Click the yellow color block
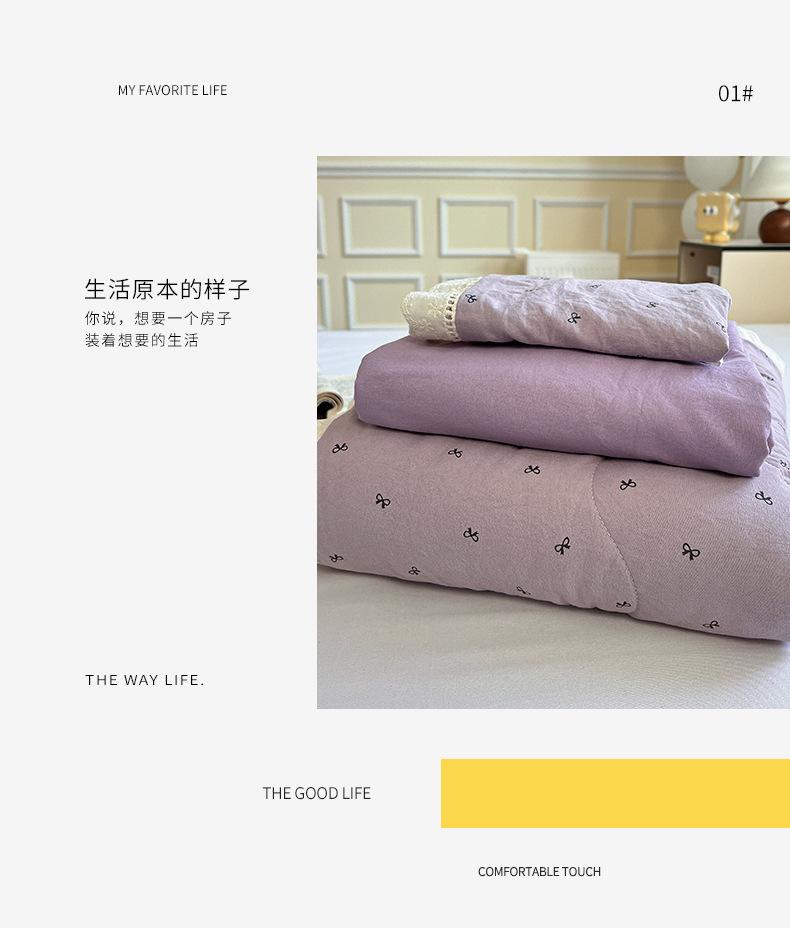This screenshot has height=928, width=790. [615, 794]
